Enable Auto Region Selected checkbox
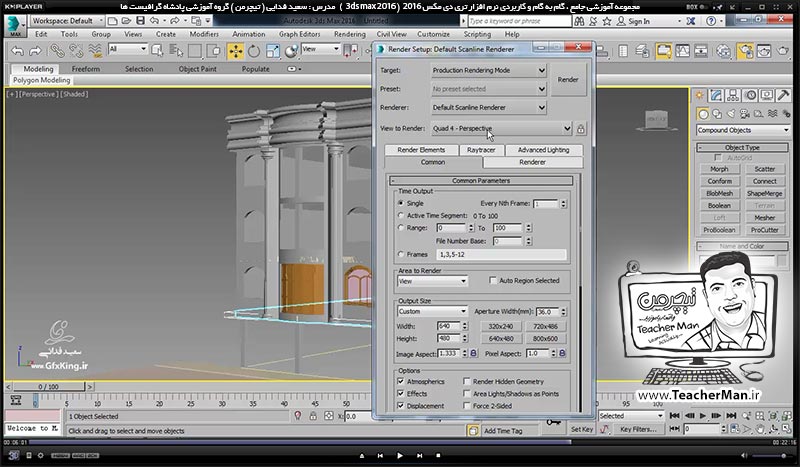 point(493,280)
